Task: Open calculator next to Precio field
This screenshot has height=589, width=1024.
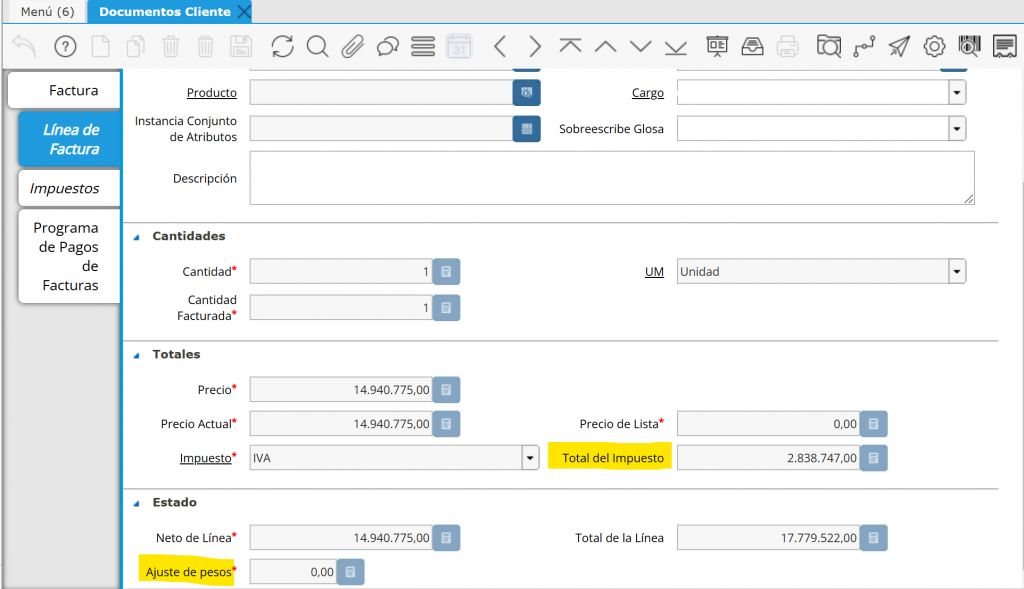Action: point(446,390)
